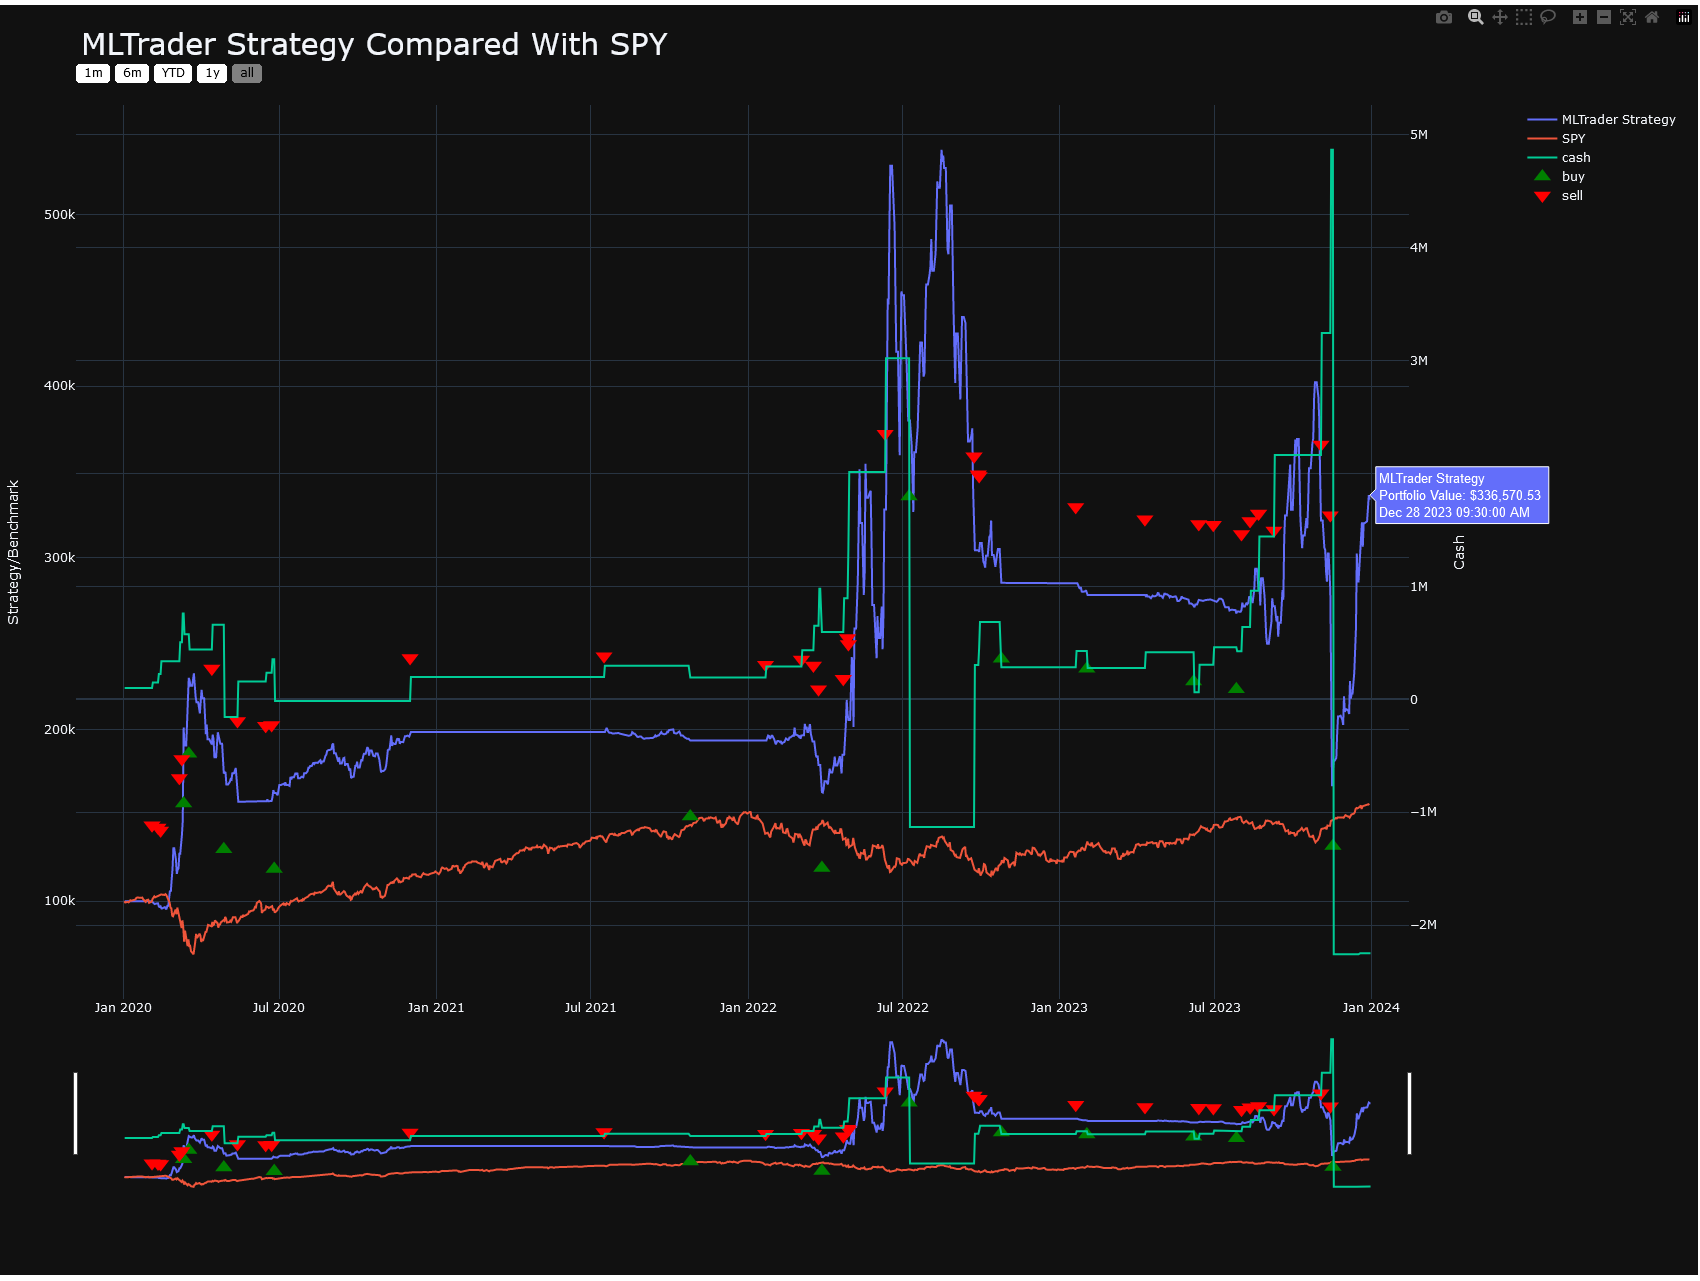Select the YTD range button
The image size is (1700, 1281).
click(173, 73)
